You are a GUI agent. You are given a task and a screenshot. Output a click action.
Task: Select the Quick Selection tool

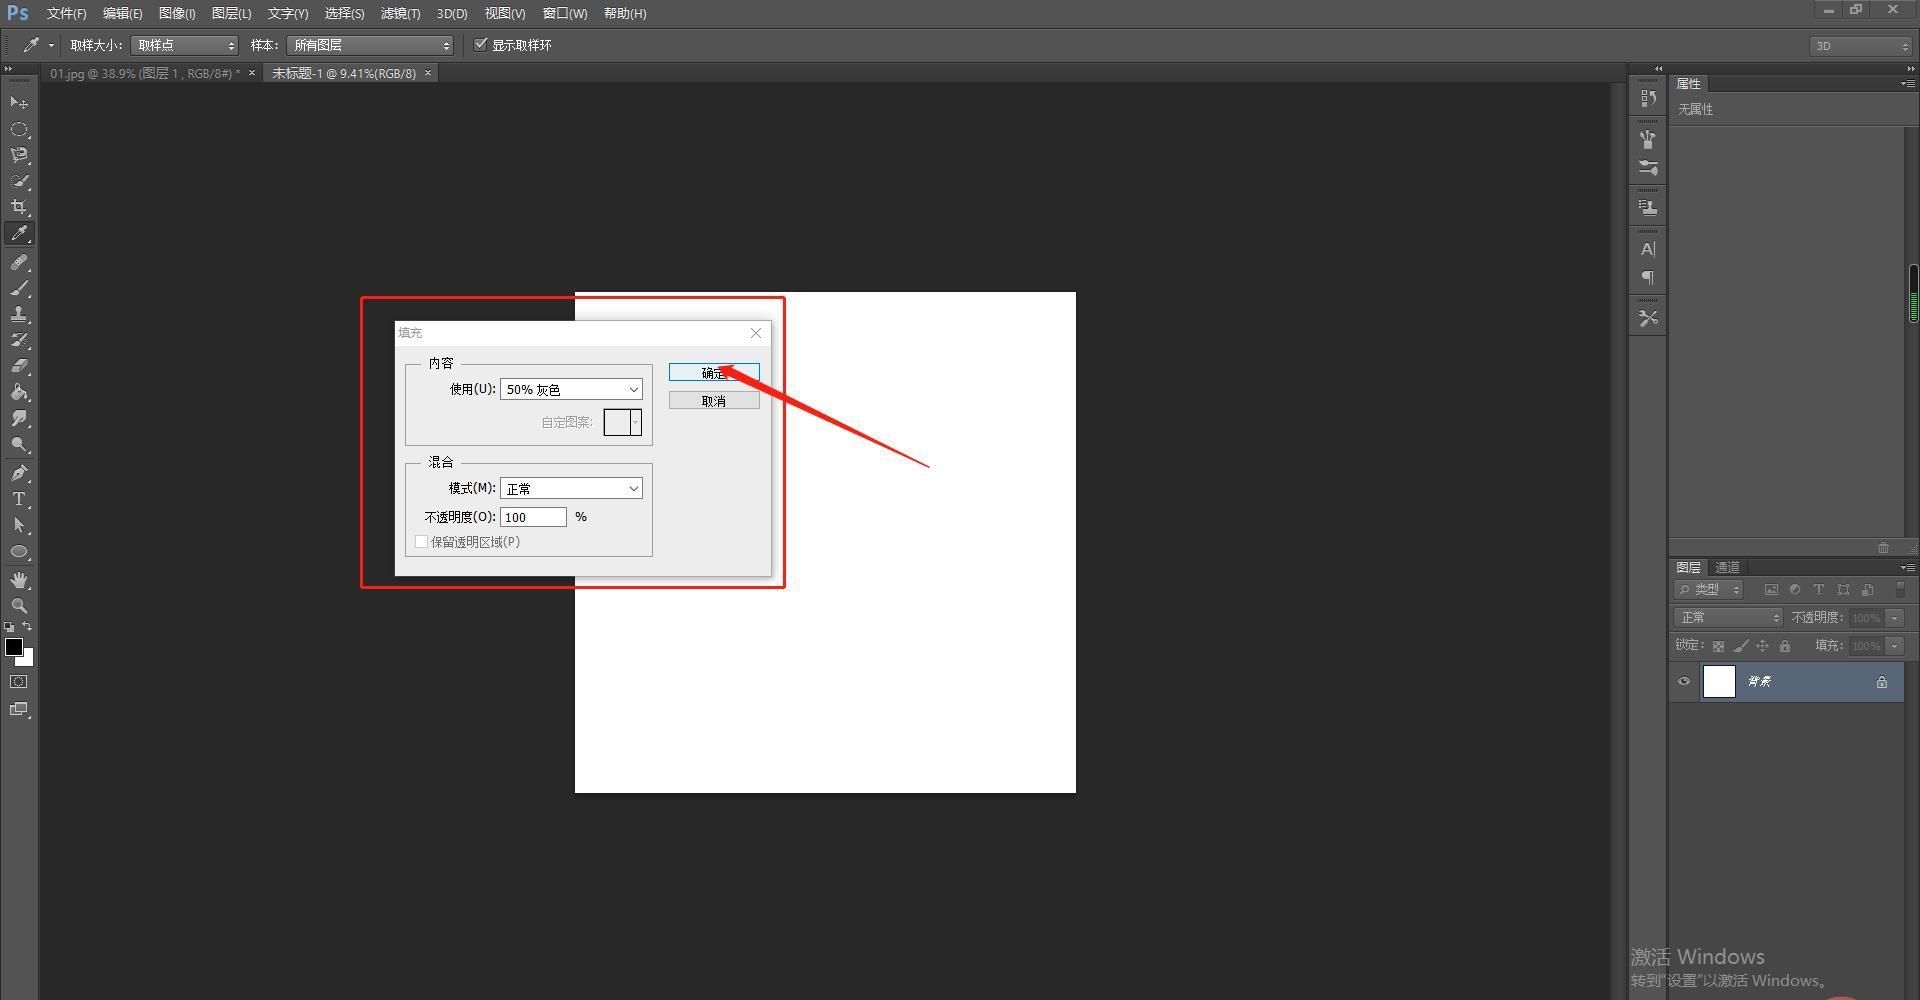[x=19, y=181]
